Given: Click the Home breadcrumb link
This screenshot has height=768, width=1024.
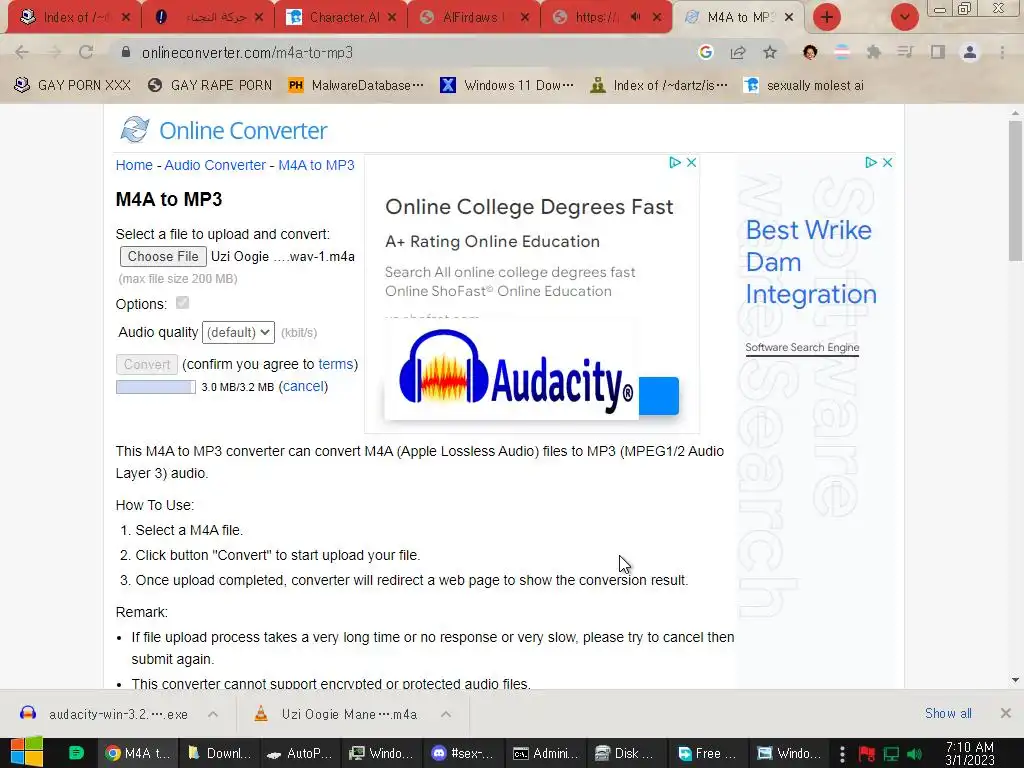Looking at the screenshot, I should (134, 165).
